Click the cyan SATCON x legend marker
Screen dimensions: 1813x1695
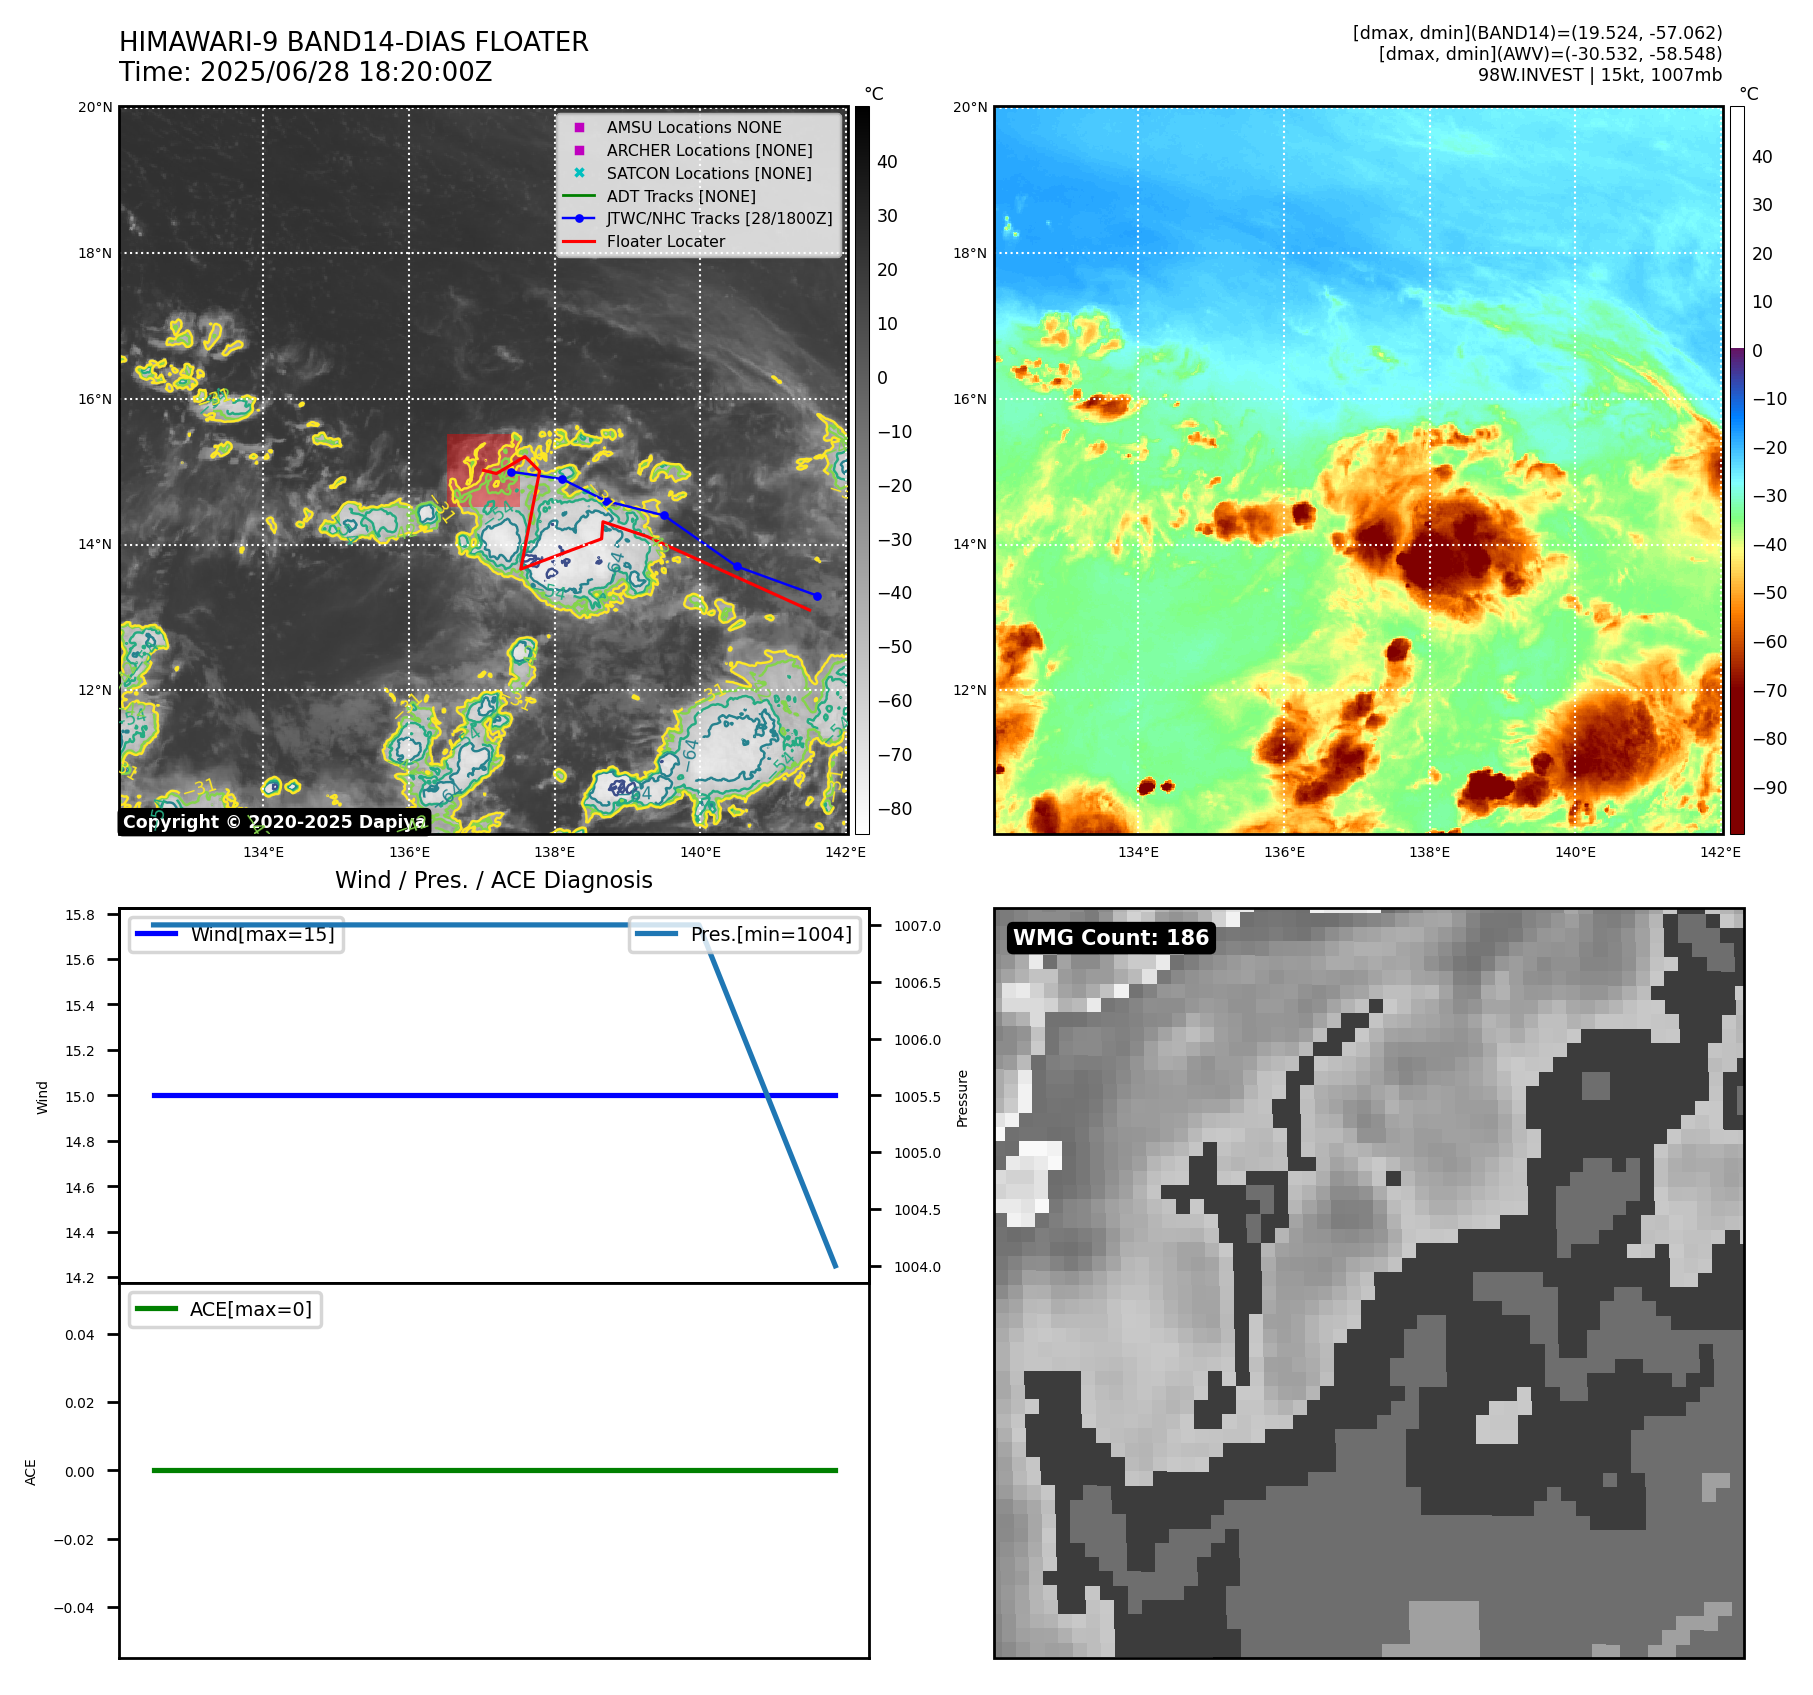pos(579,173)
